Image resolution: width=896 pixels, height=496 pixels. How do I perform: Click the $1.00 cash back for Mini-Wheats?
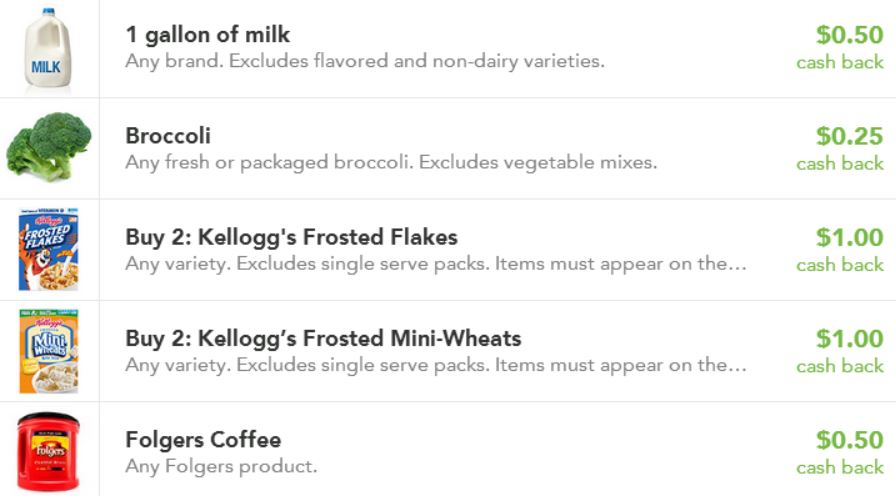[849, 339]
